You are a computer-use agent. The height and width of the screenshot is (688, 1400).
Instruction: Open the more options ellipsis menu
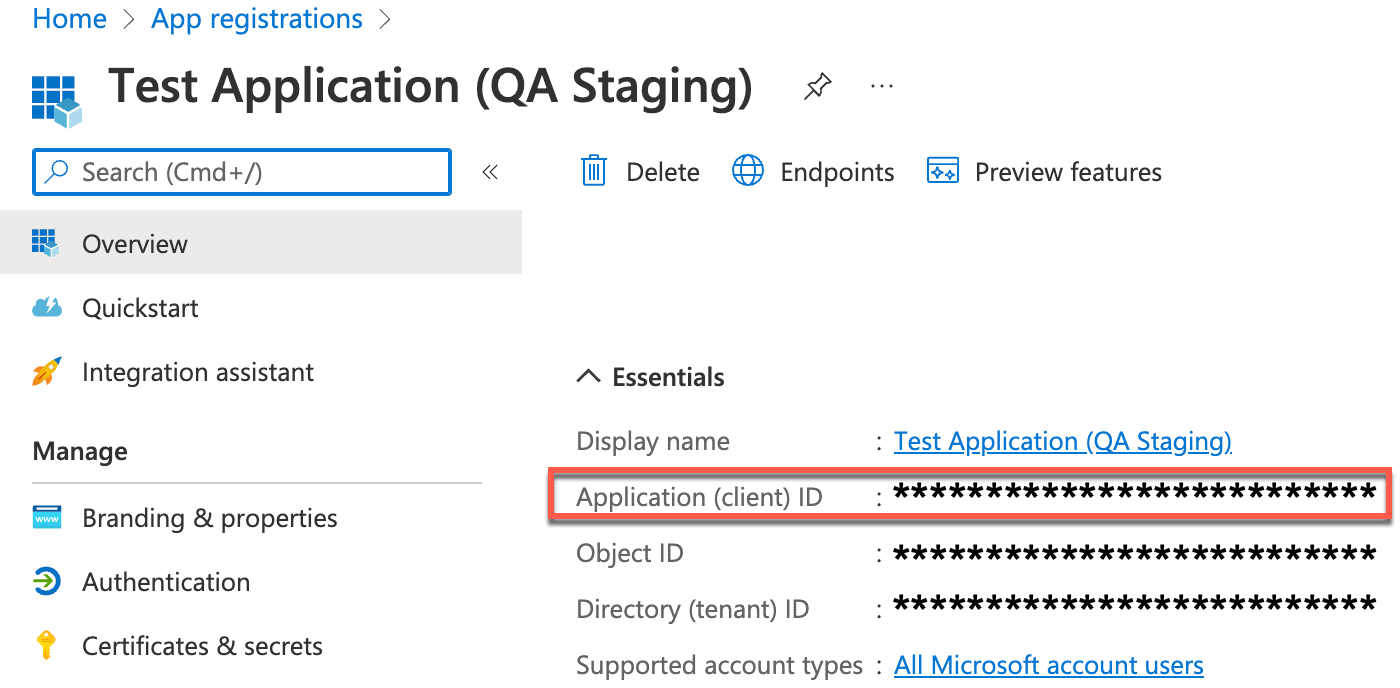882,87
